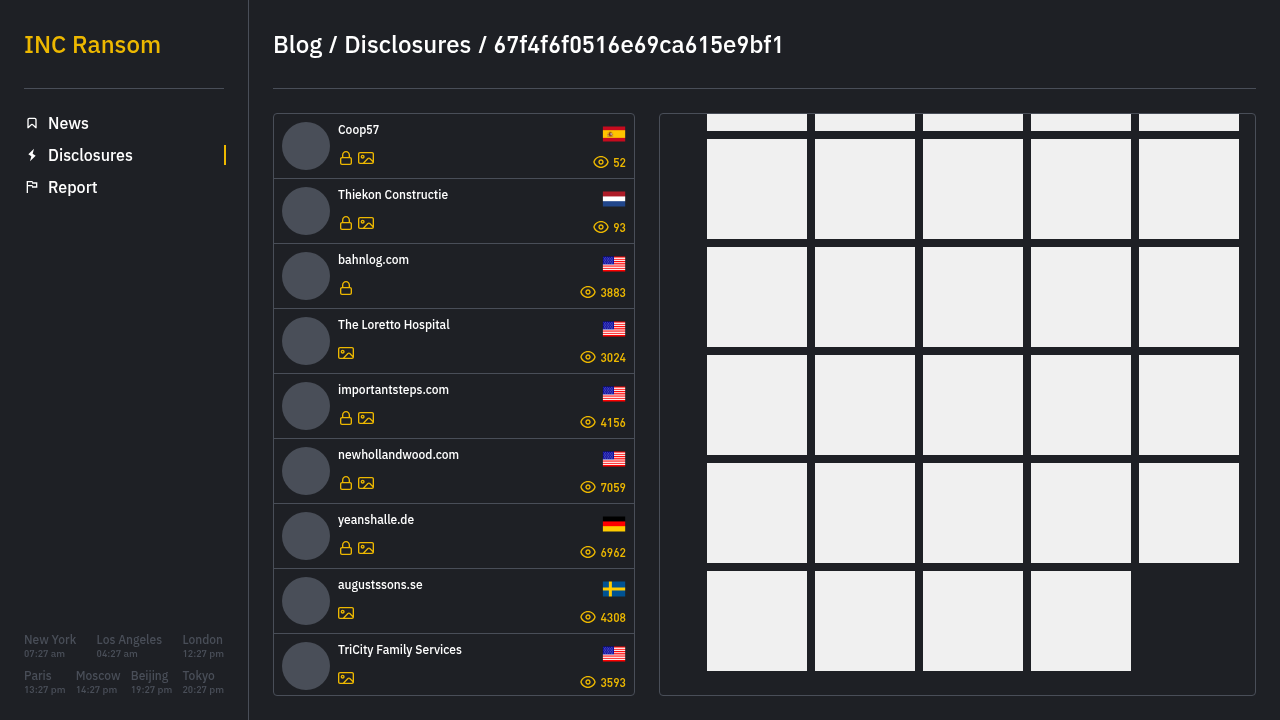Click the image icon under yeanshalle.de
1280x720 pixels.
click(x=366, y=548)
